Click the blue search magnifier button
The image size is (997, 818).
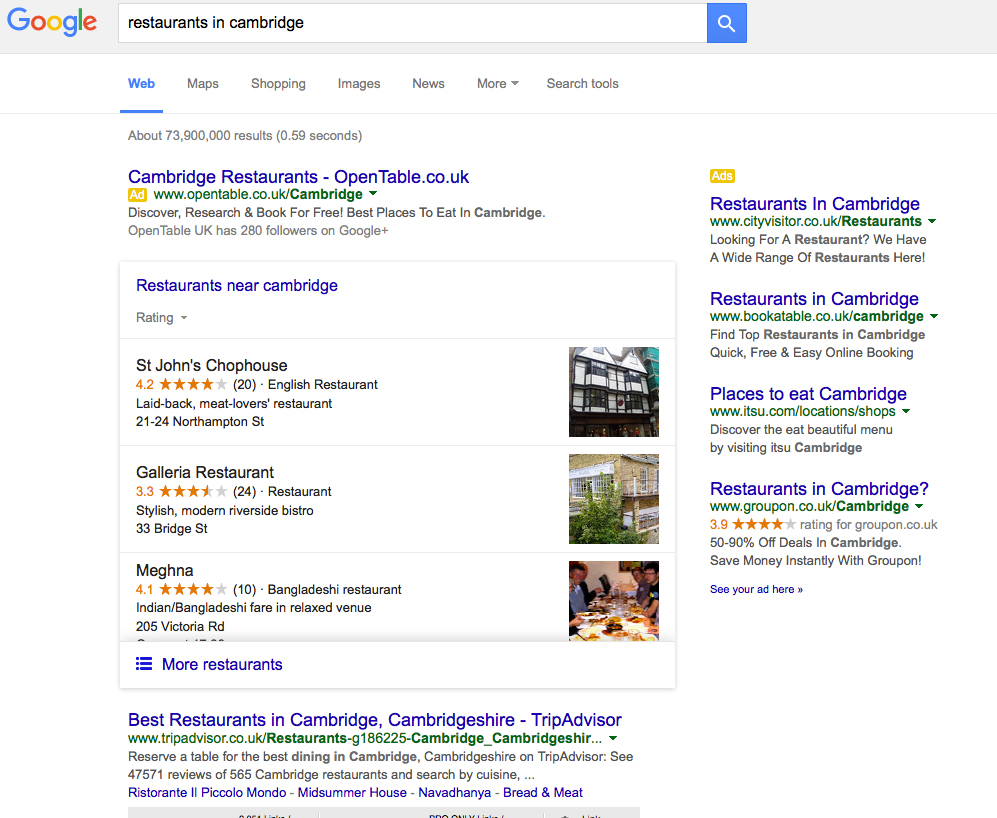click(x=727, y=24)
